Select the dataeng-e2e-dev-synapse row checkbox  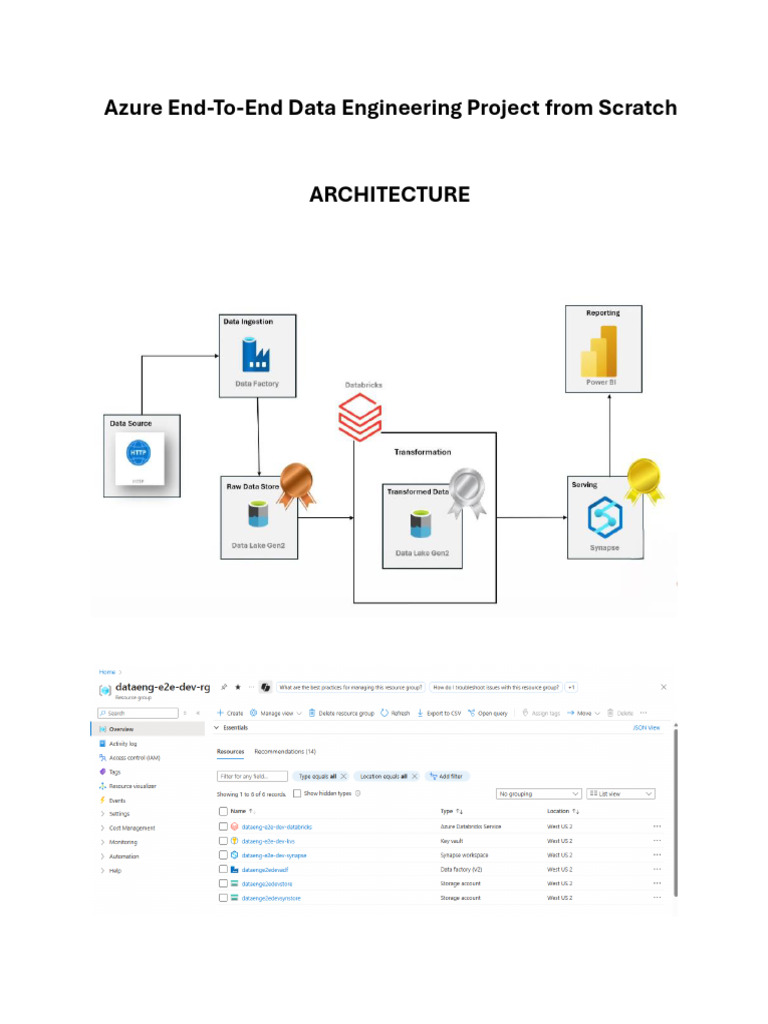[x=223, y=855]
